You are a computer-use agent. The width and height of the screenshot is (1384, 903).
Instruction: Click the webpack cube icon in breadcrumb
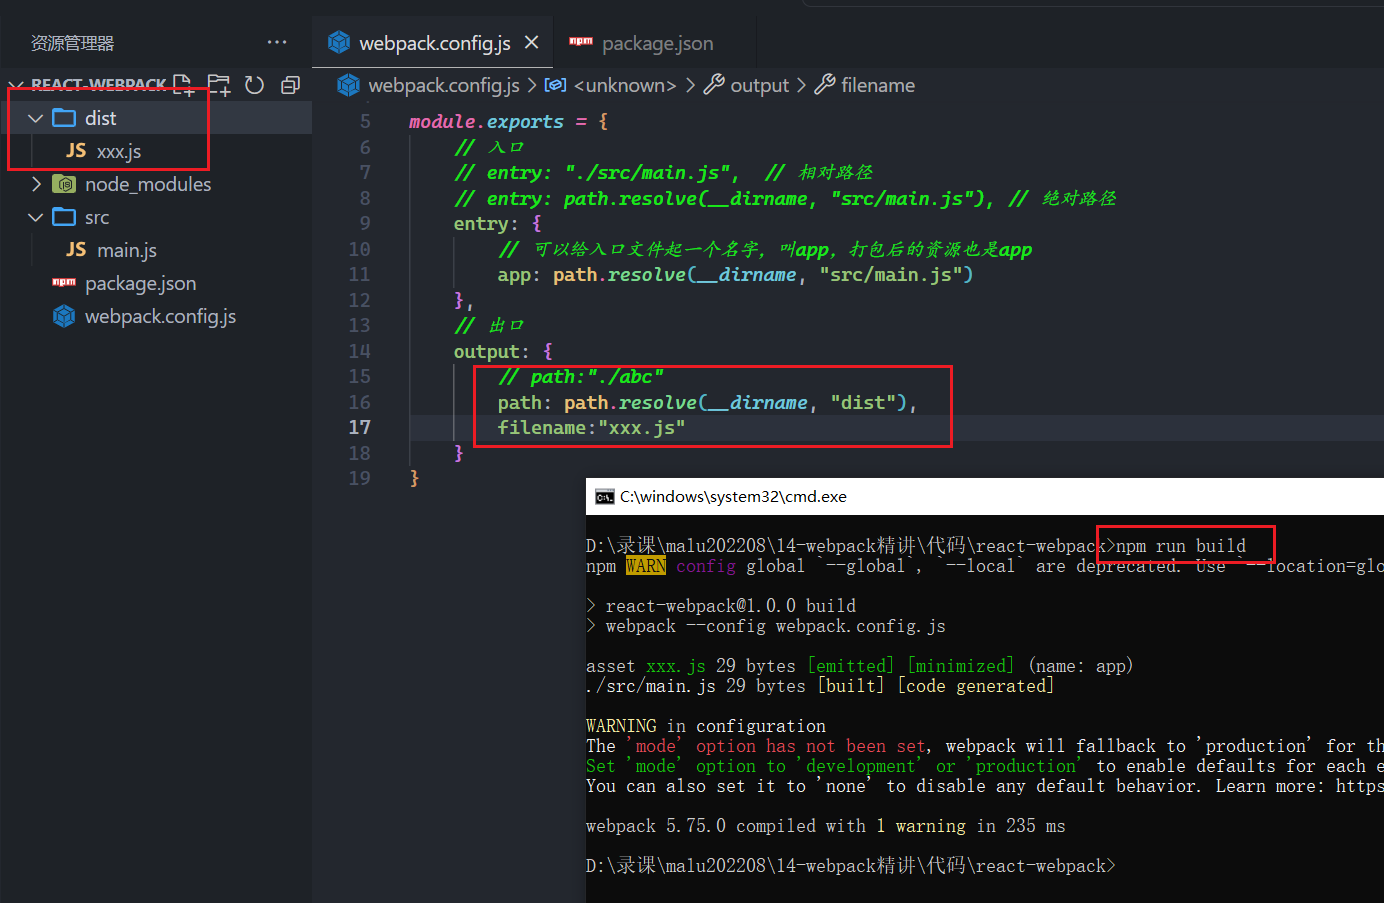coord(348,85)
